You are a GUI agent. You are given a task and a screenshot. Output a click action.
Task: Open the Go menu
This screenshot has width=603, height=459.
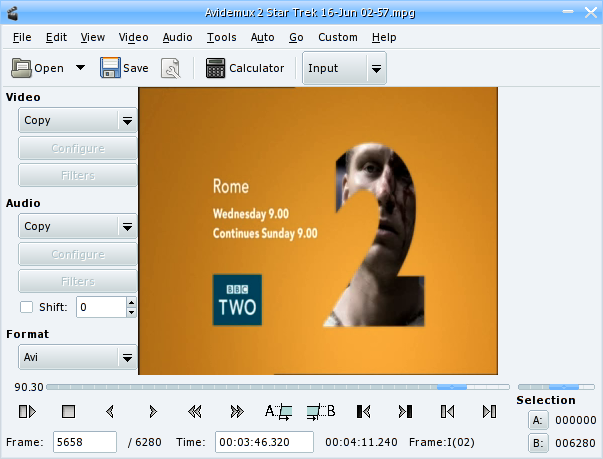[296, 37]
